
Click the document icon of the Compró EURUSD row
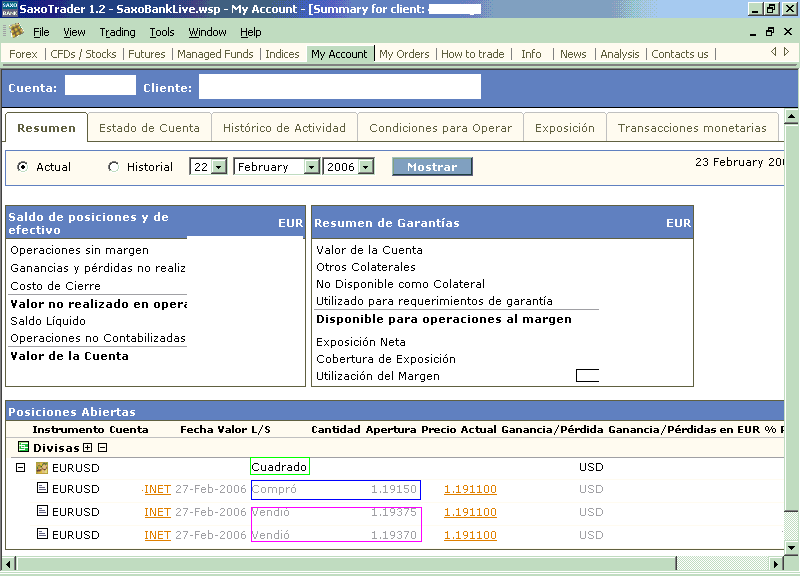(x=42, y=489)
